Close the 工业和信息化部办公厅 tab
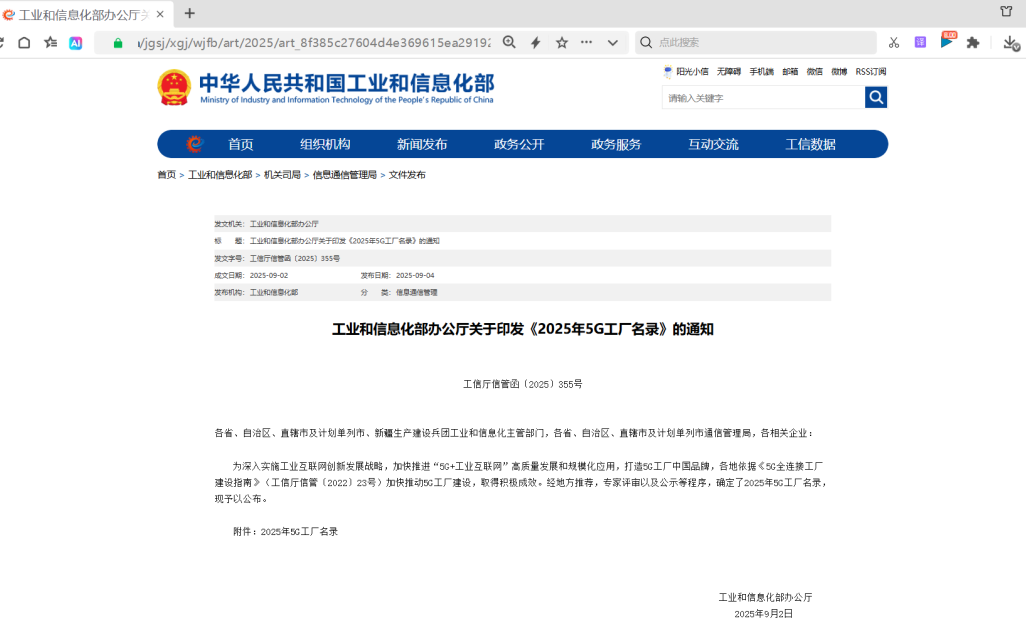1026x626 pixels. click(160, 14)
